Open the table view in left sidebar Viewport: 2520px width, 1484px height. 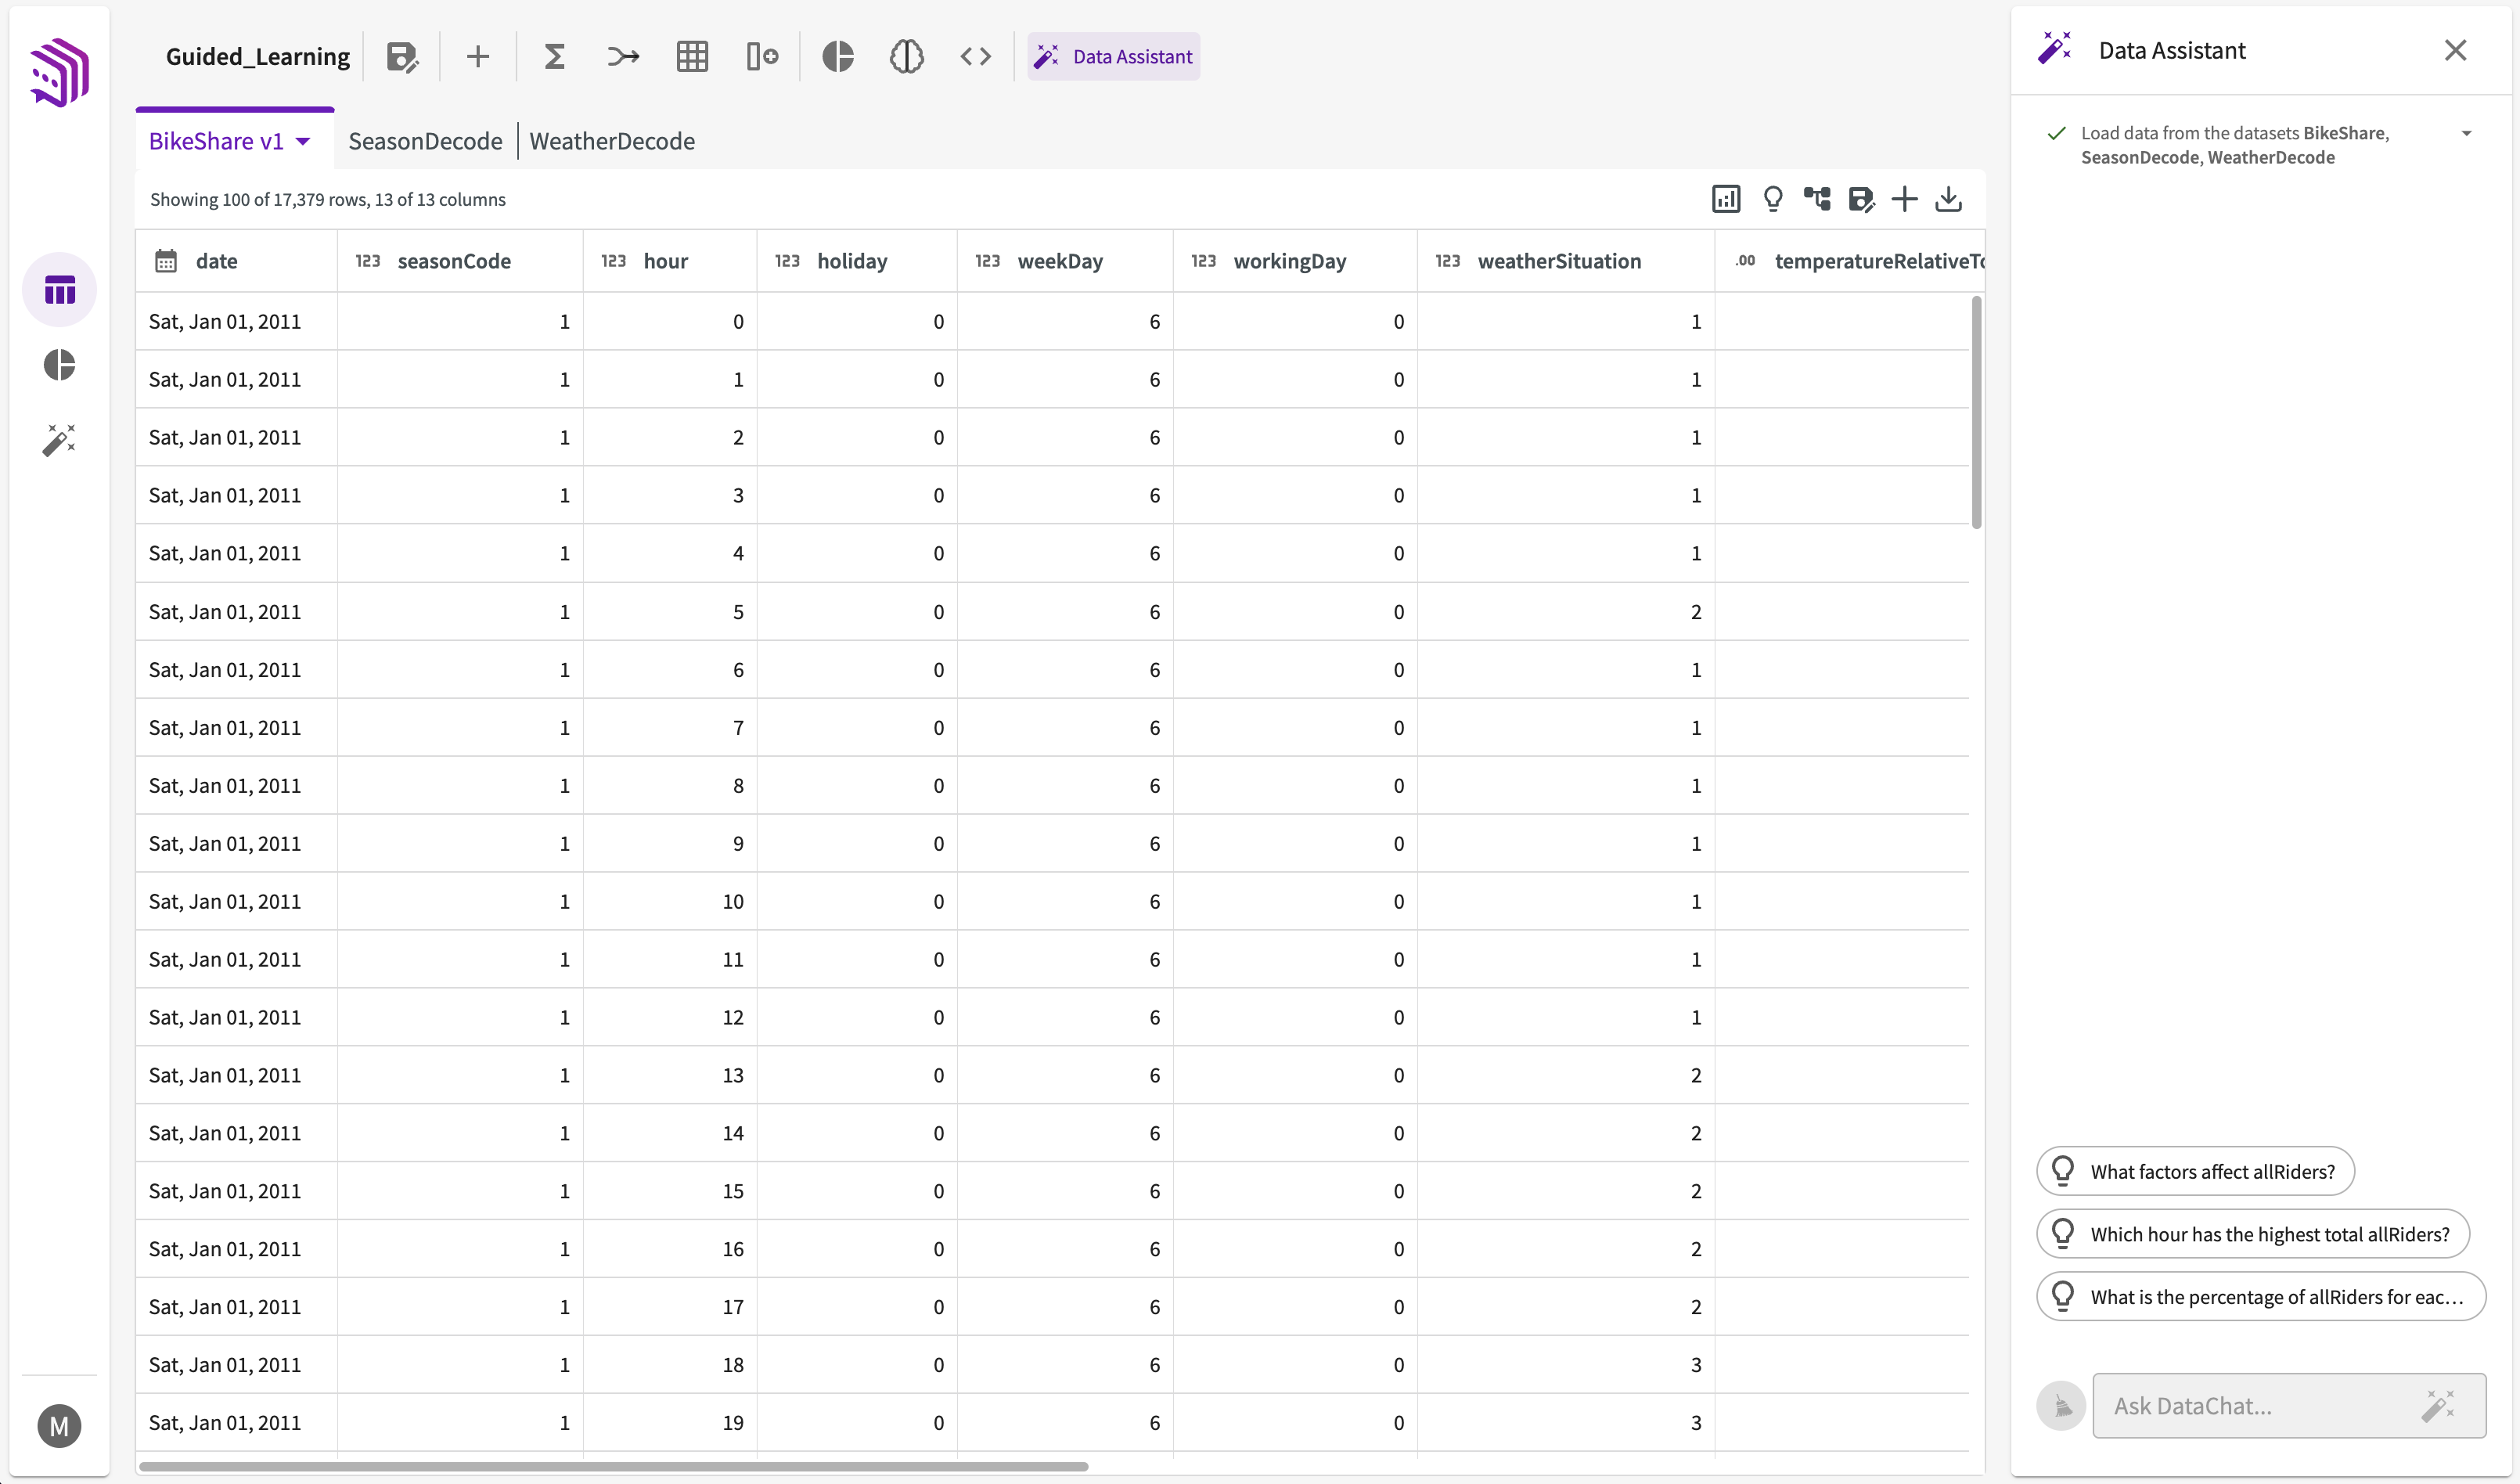pyautogui.click(x=60, y=290)
